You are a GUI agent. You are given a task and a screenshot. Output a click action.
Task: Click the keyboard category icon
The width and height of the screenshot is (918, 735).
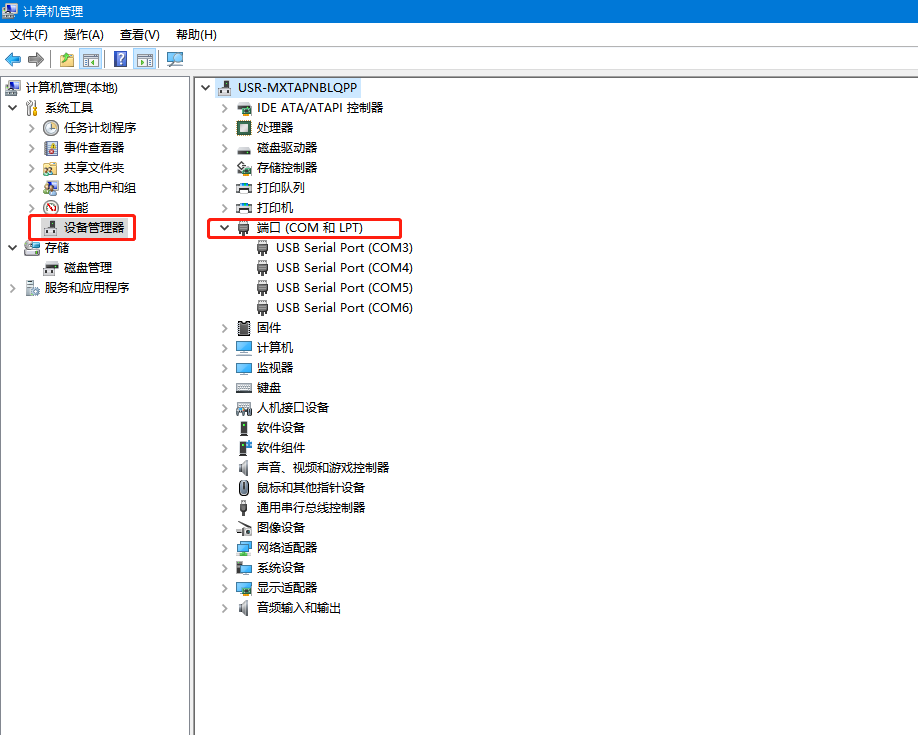(244, 388)
